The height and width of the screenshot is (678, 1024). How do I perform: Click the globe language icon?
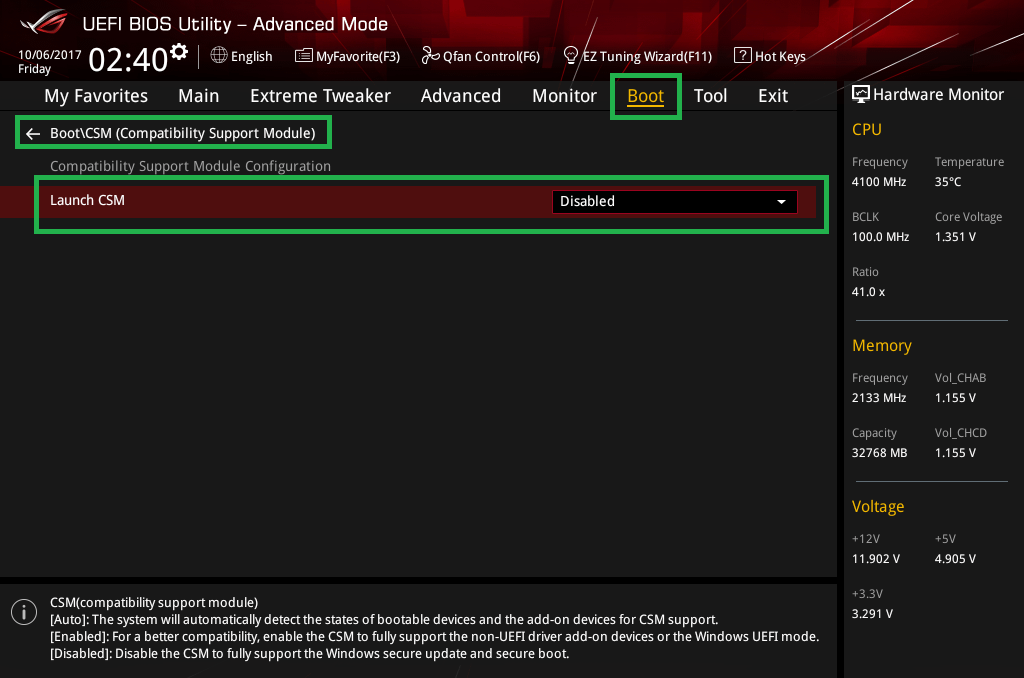coord(219,56)
